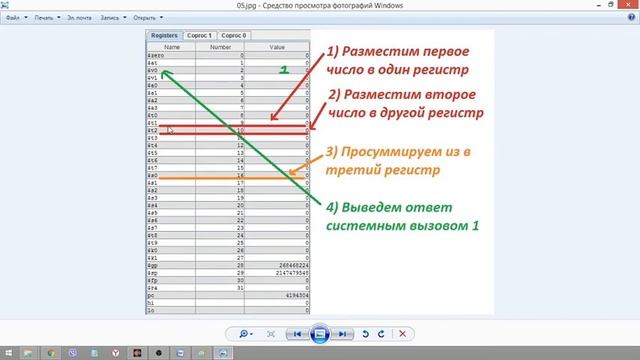Open the help question mark icon
This screenshot has height=360, width=640.
tap(631, 17)
